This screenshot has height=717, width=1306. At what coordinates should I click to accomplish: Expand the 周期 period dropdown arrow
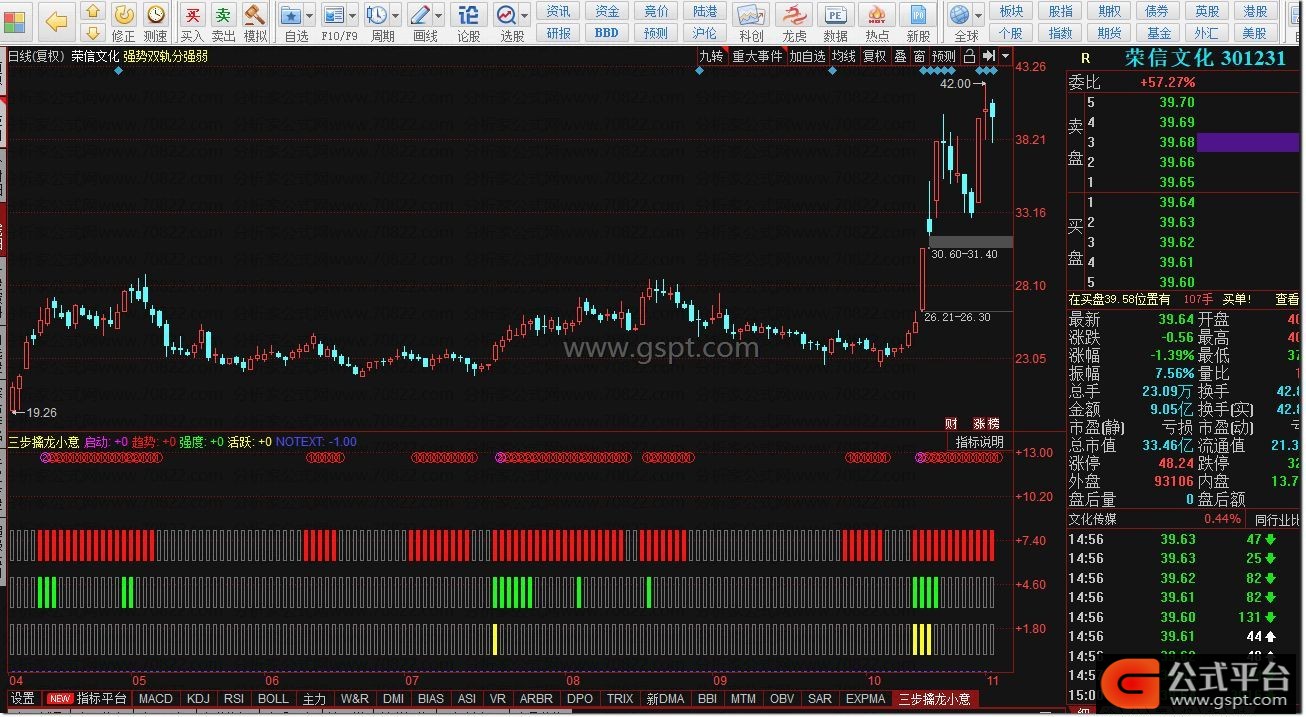(x=396, y=16)
